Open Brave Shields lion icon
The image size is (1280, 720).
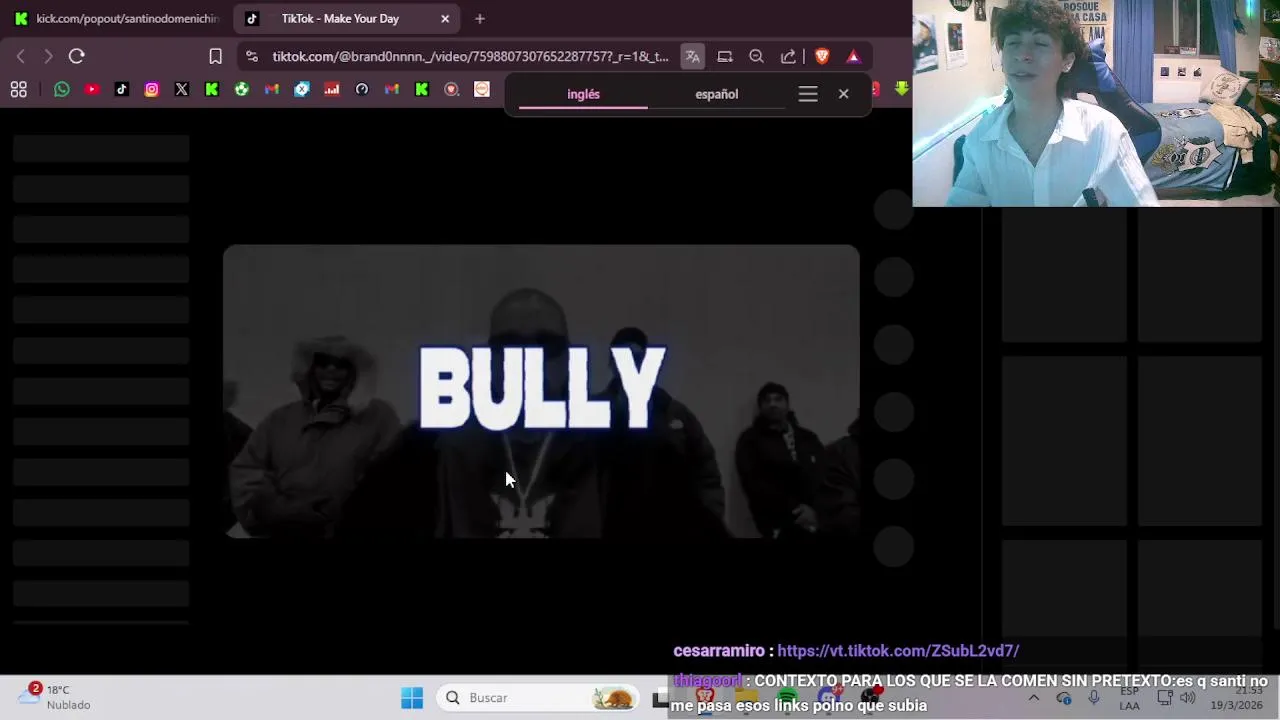(x=822, y=56)
